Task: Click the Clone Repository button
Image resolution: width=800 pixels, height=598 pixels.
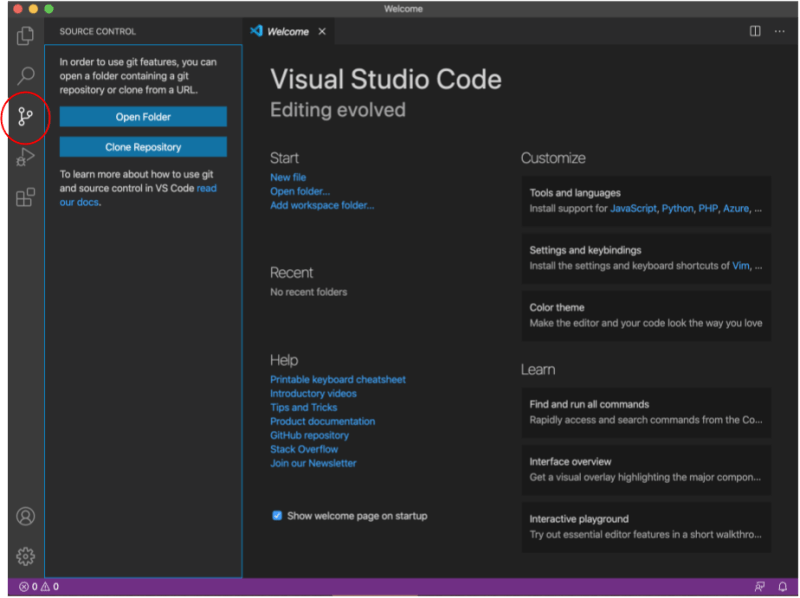Action: [141, 146]
